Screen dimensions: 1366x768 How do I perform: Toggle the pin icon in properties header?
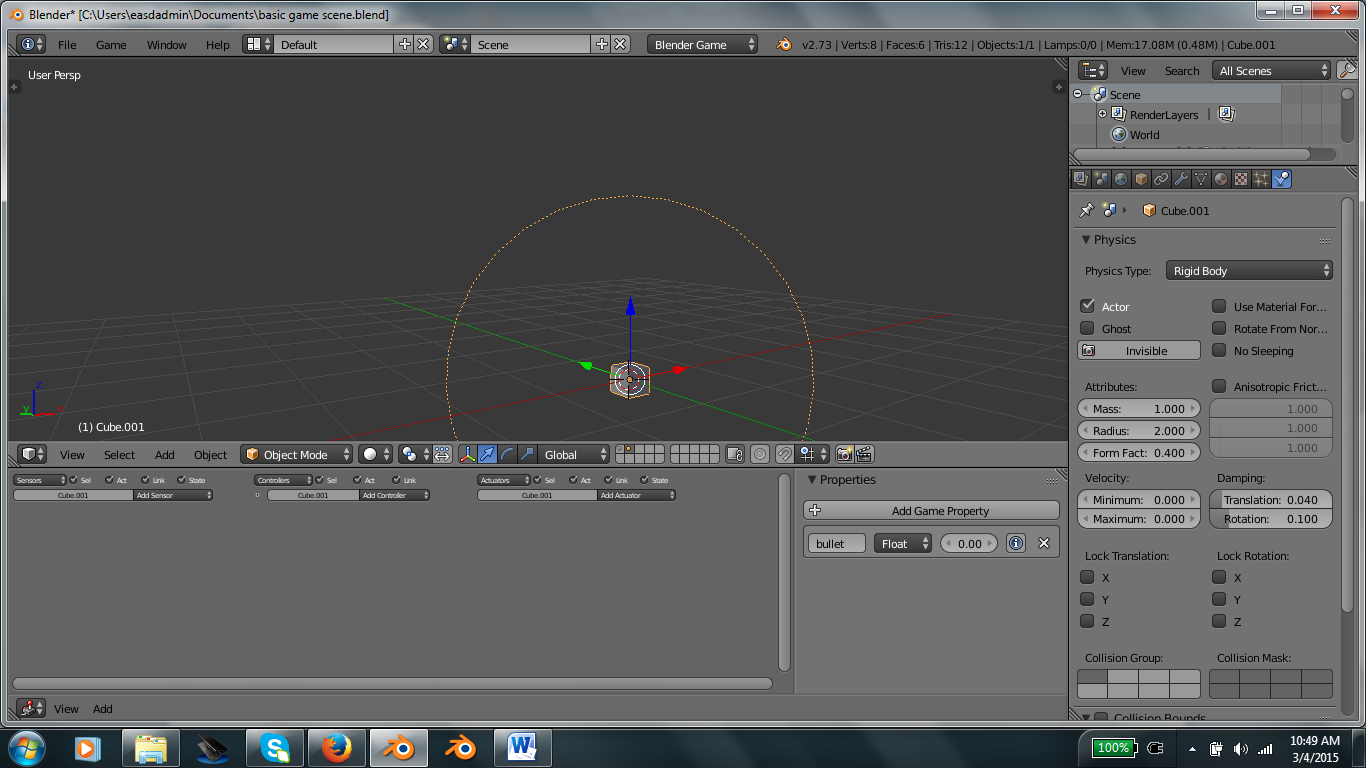click(1086, 210)
